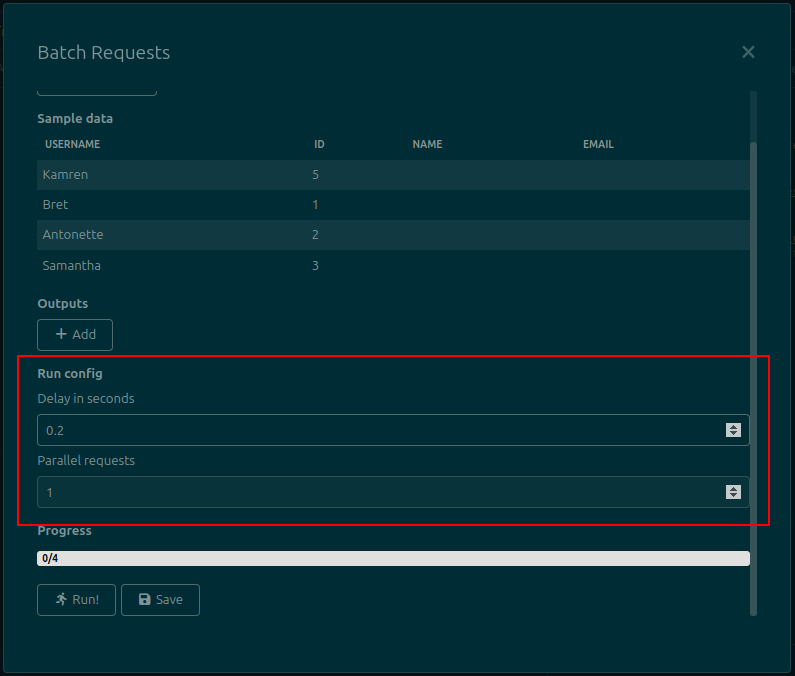Start the batch with Run! button
Image resolution: width=795 pixels, height=676 pixels.
[x=77, y=600]
